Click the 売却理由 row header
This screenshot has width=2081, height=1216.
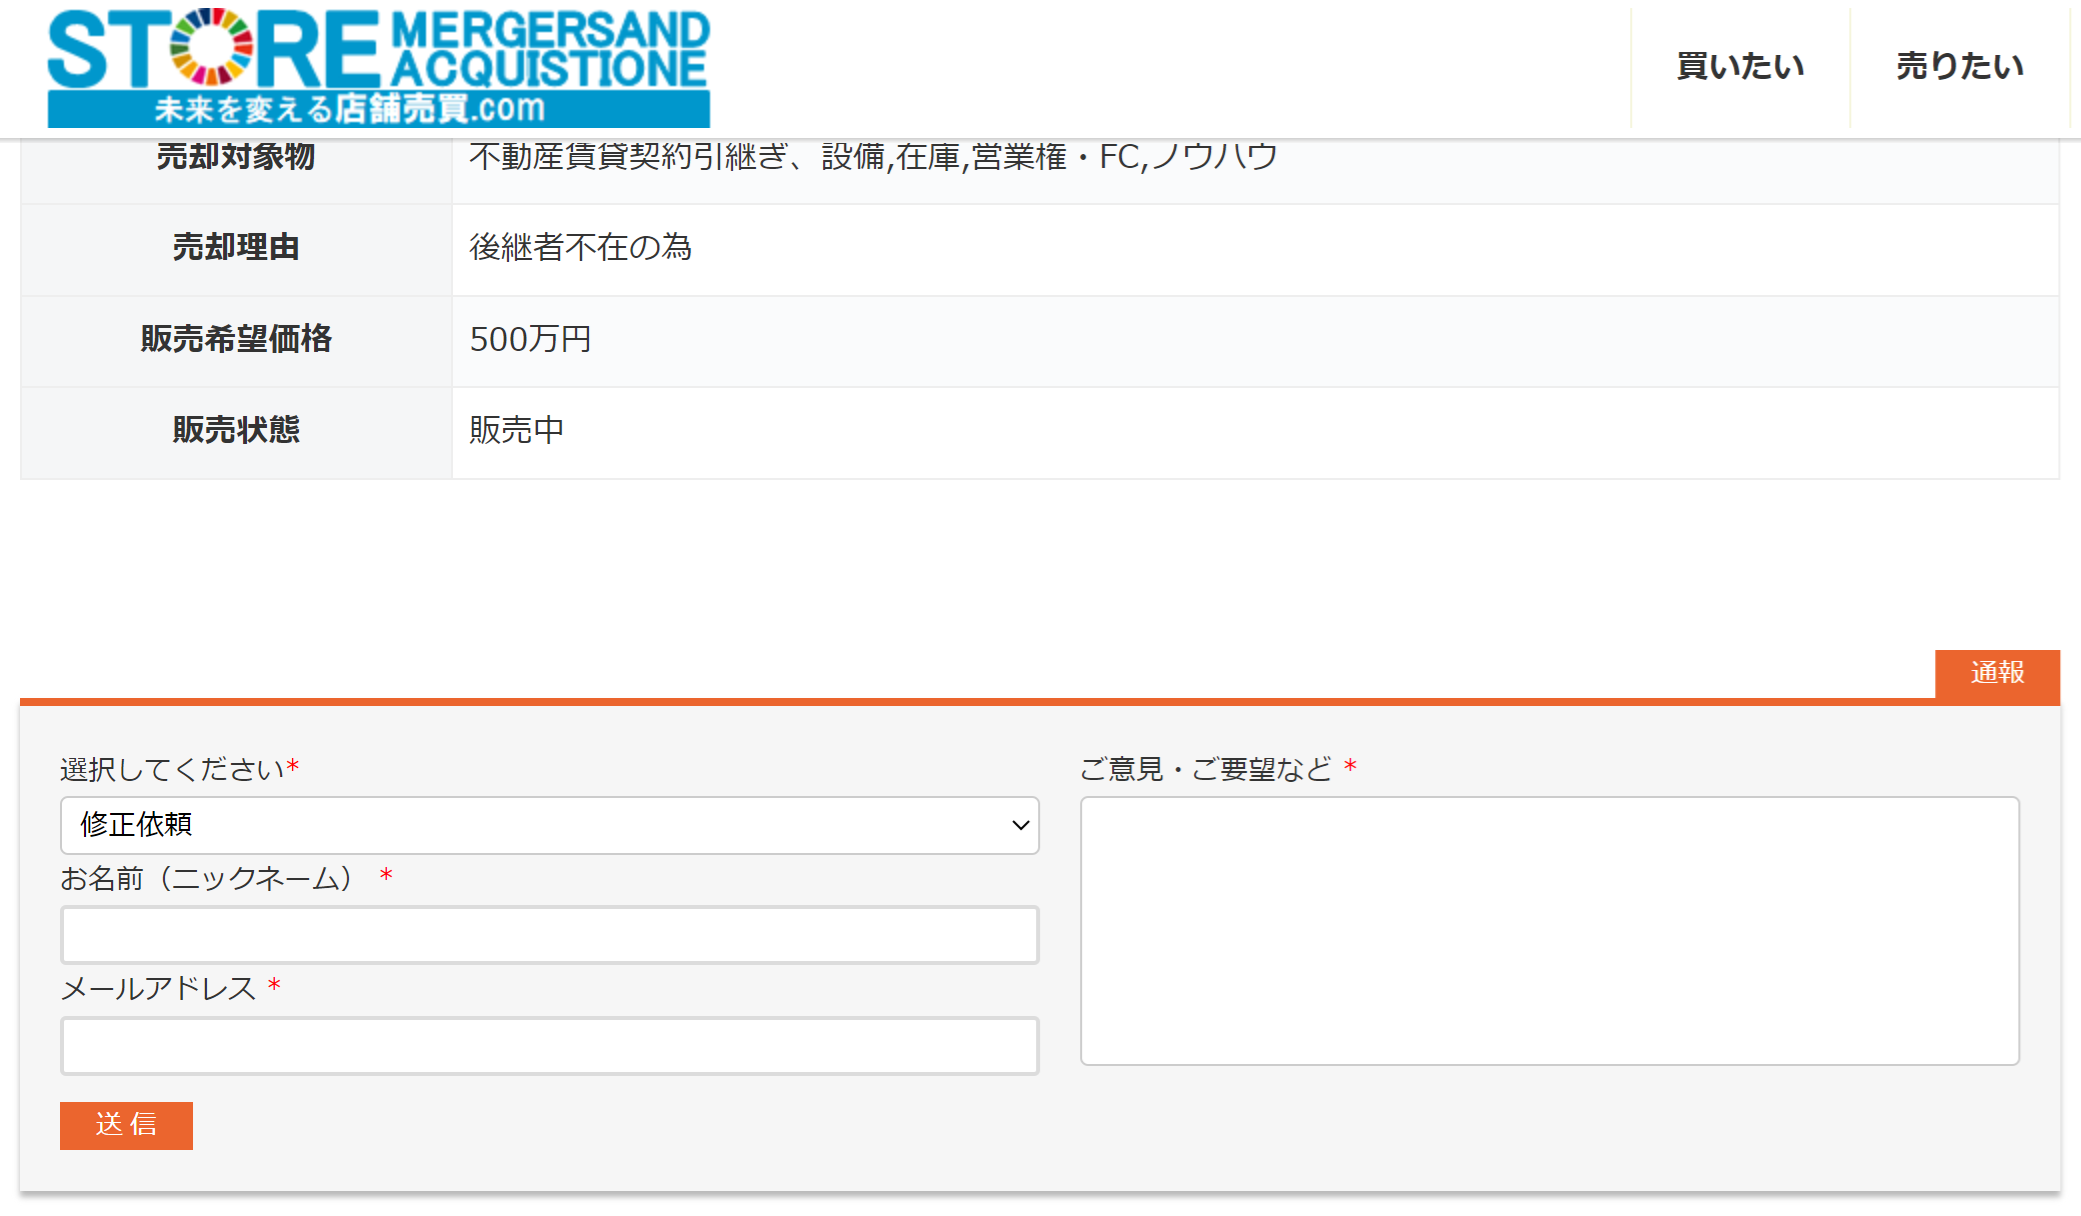pyautogui.click(x=236, y=247)
